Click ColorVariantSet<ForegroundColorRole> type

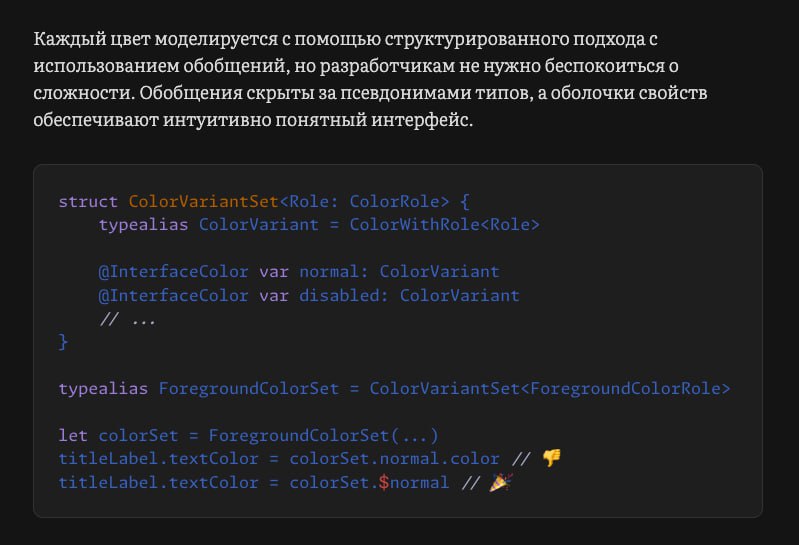[x=550, y=389]
